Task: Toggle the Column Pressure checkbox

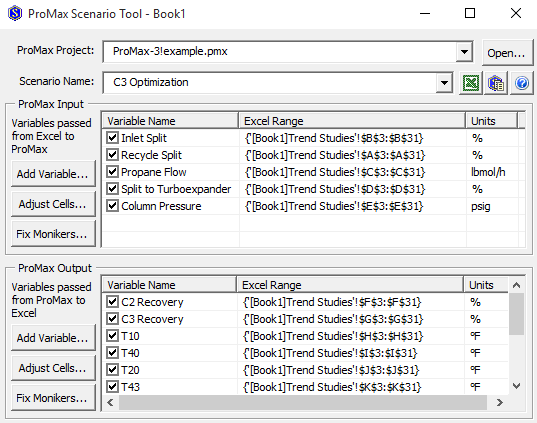Action: [x=112, y=206]
